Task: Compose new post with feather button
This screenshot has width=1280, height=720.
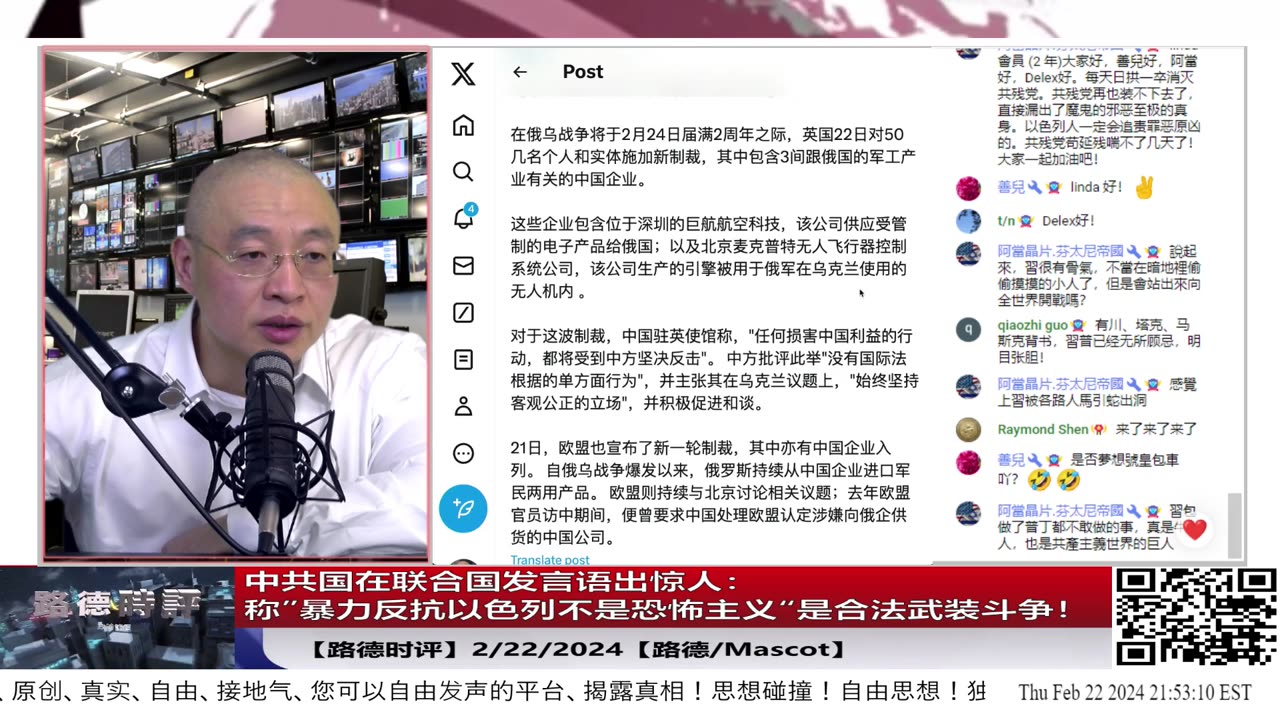Action: tap(463, 508)
